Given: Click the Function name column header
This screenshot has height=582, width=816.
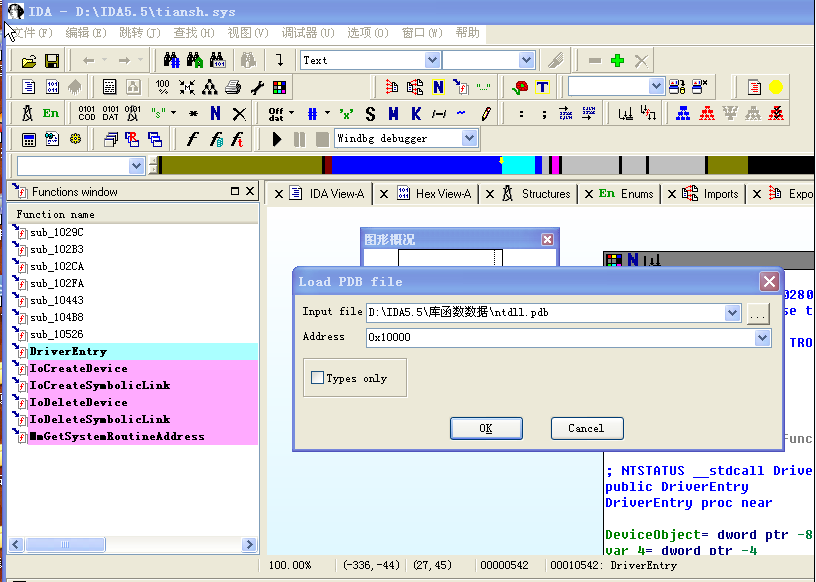Looking at the screenshot, I should pyautogui.click(x=134, y=214).
